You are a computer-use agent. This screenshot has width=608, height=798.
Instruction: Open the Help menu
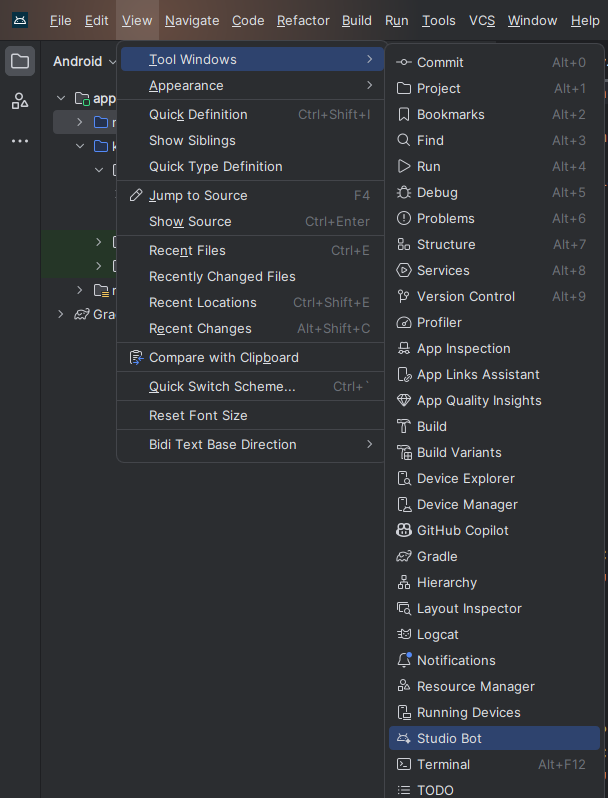point(585,21)
